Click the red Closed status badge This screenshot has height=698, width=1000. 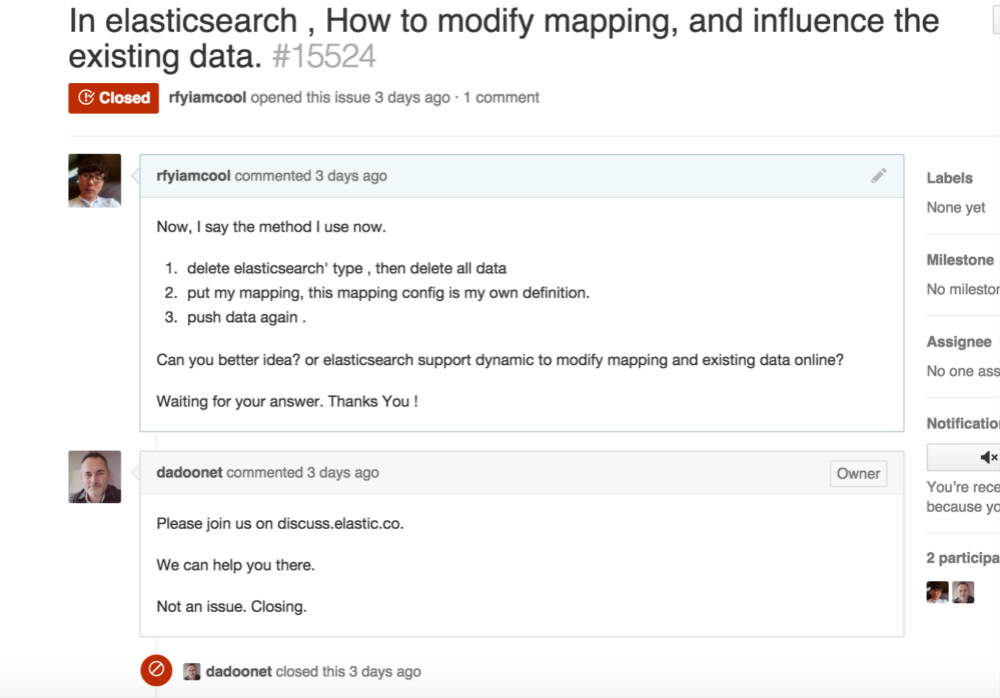tap(114, 98)
